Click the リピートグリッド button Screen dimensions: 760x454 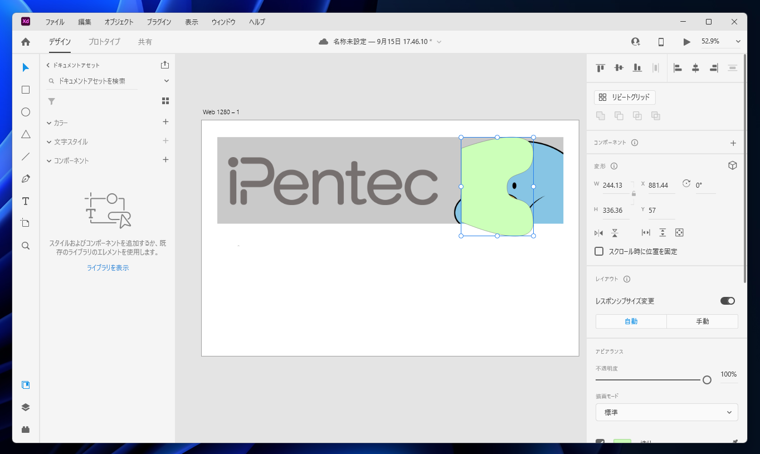(x=625, y=97)
